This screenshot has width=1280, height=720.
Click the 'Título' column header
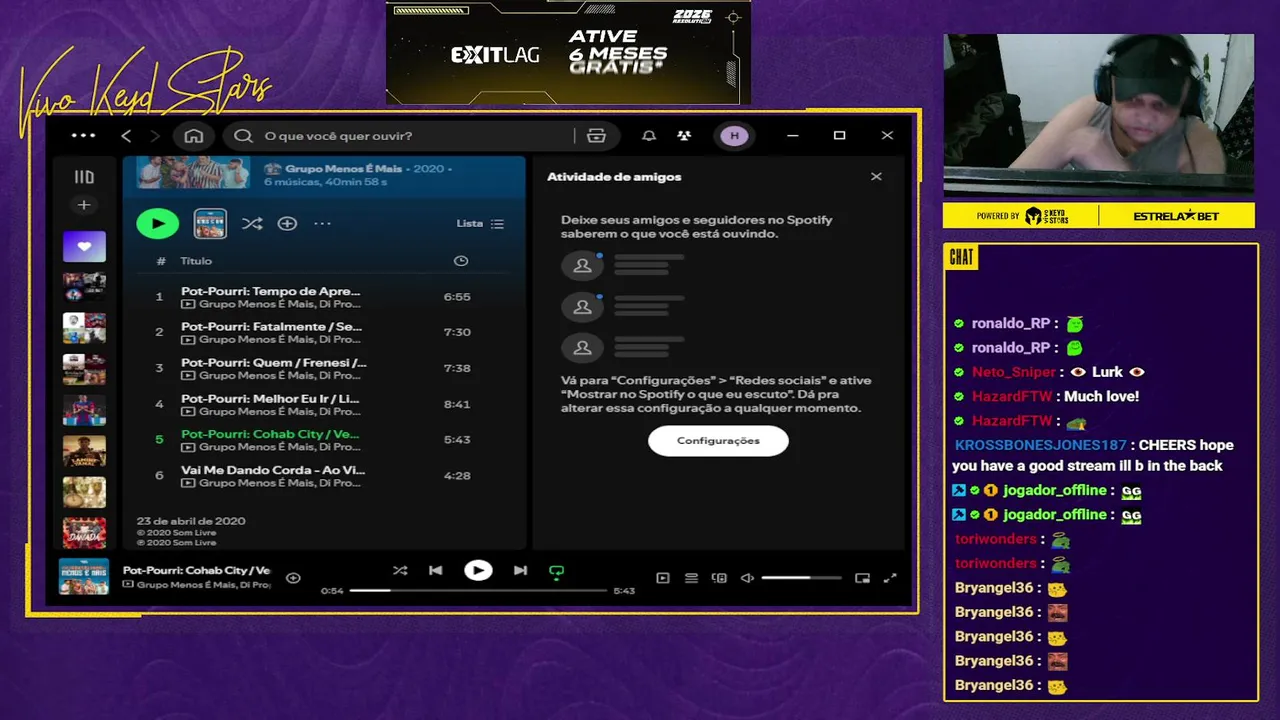click(x=196, y=261)
